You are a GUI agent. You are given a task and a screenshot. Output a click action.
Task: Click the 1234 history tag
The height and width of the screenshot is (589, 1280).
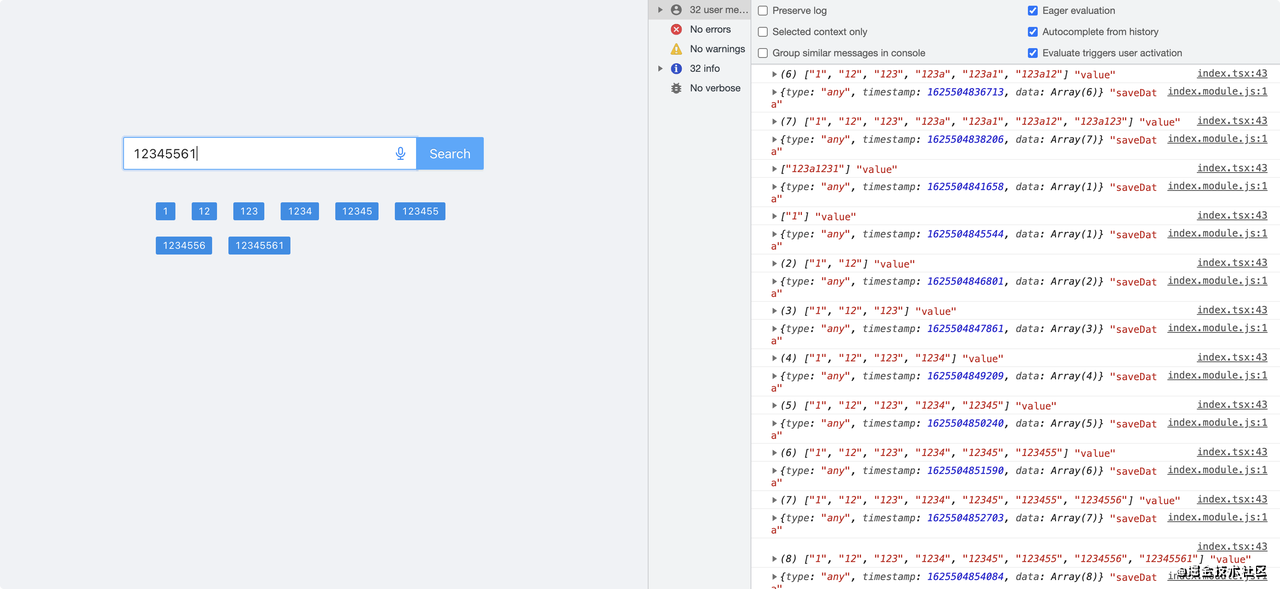click(300, 211)
